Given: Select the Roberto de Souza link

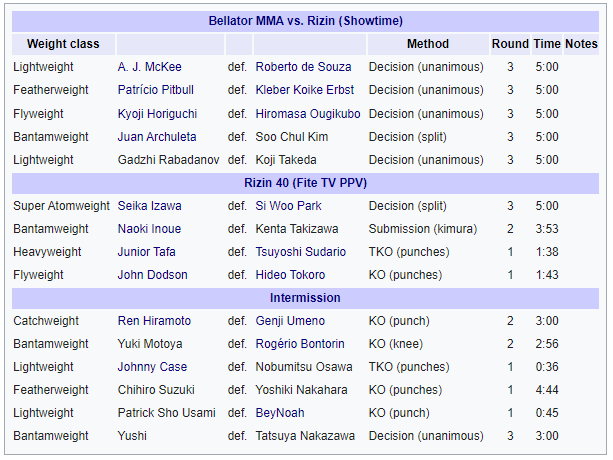Looking at the screenshot, I should 303,67.
